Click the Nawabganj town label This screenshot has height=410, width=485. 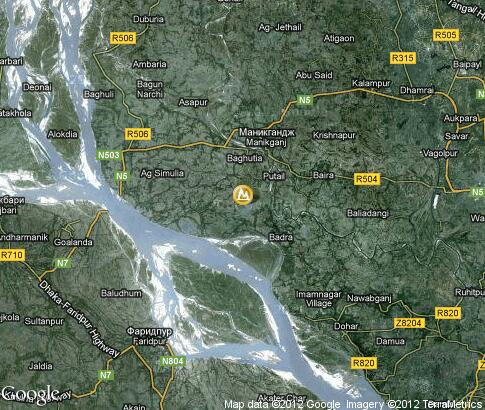(x=369, y=298)
